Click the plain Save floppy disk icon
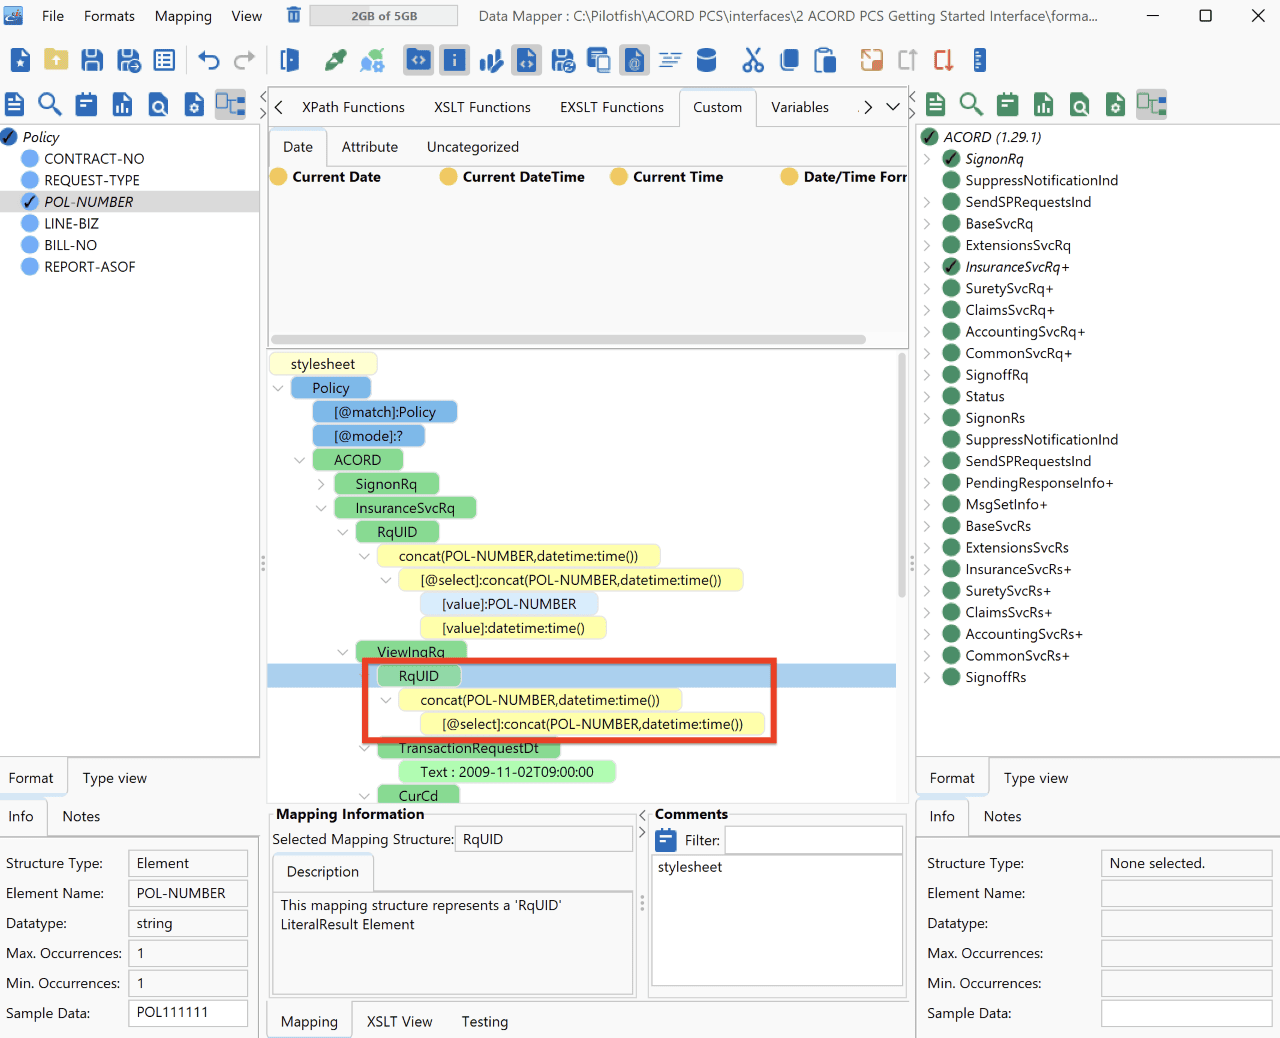 92,60
